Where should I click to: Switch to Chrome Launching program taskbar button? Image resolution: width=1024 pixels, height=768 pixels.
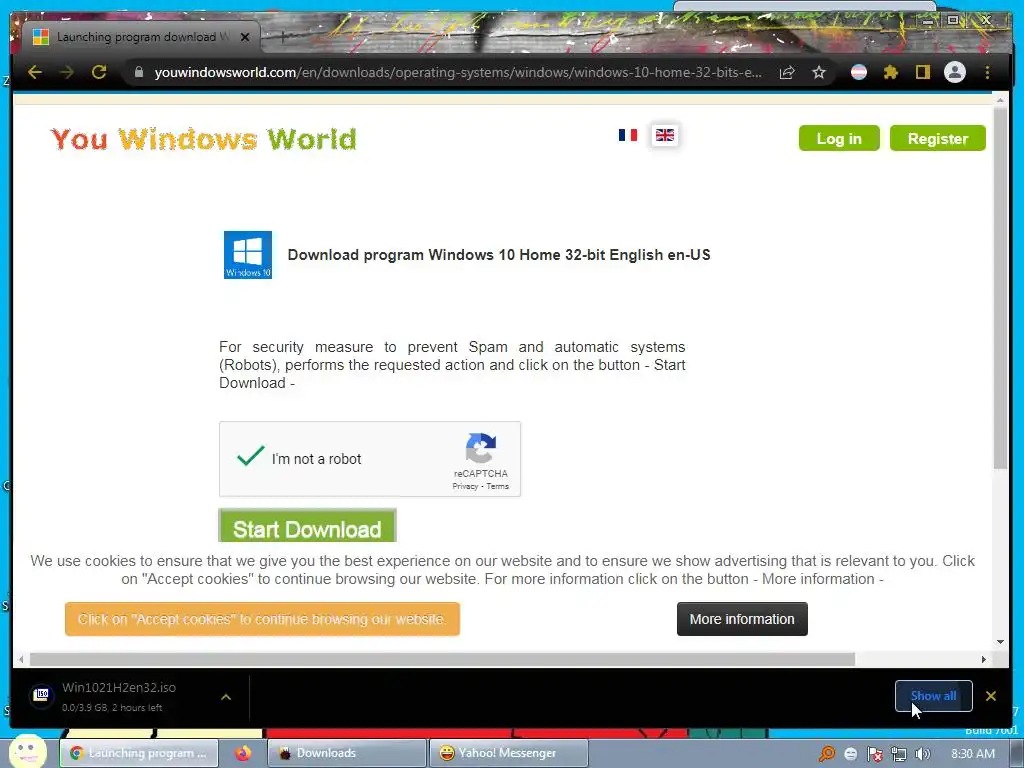[138, 753]
